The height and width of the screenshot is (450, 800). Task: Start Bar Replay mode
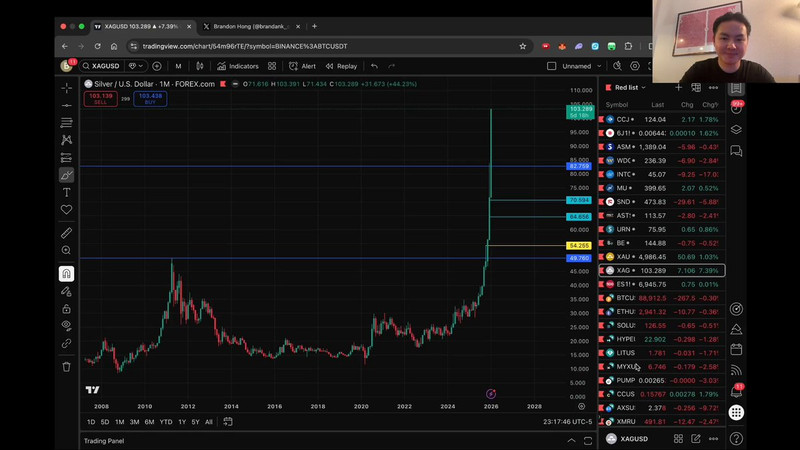[x=341, y=66]
